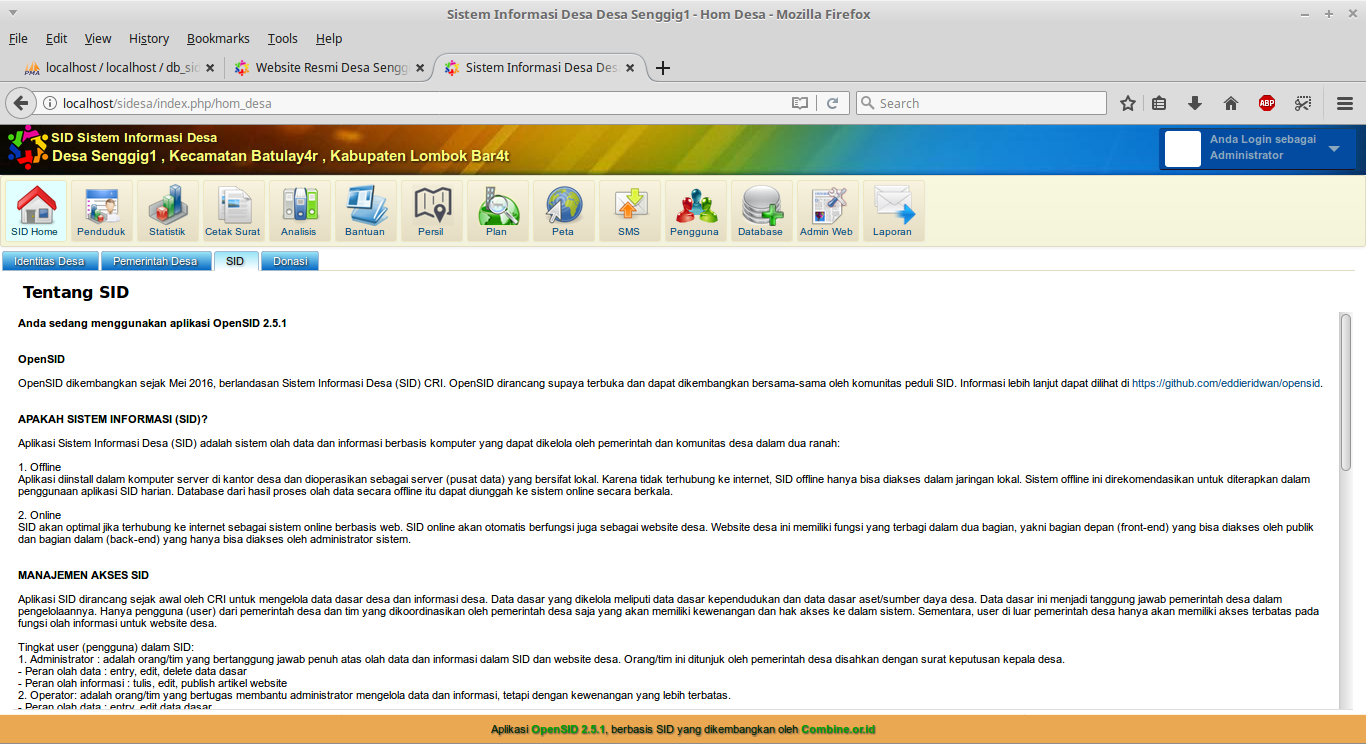Toggle reader view in address bar

click(800, 103)
